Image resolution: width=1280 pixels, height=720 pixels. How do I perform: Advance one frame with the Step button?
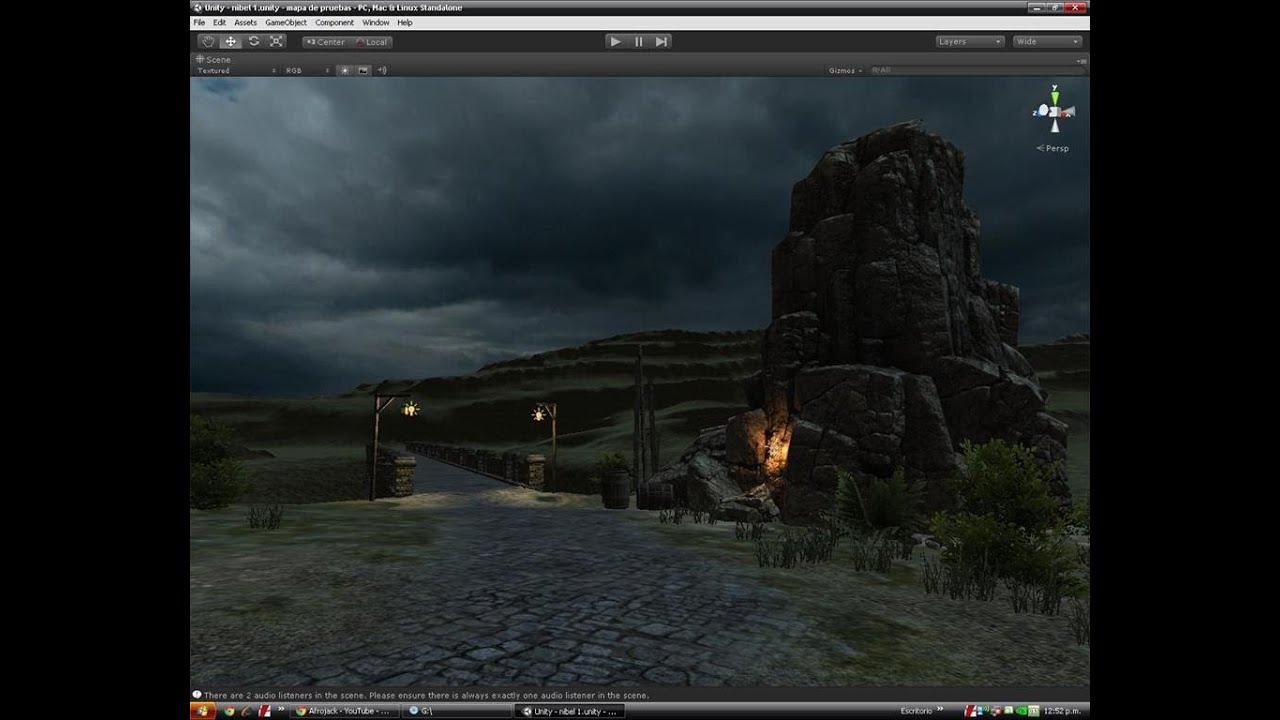point(661,41)
